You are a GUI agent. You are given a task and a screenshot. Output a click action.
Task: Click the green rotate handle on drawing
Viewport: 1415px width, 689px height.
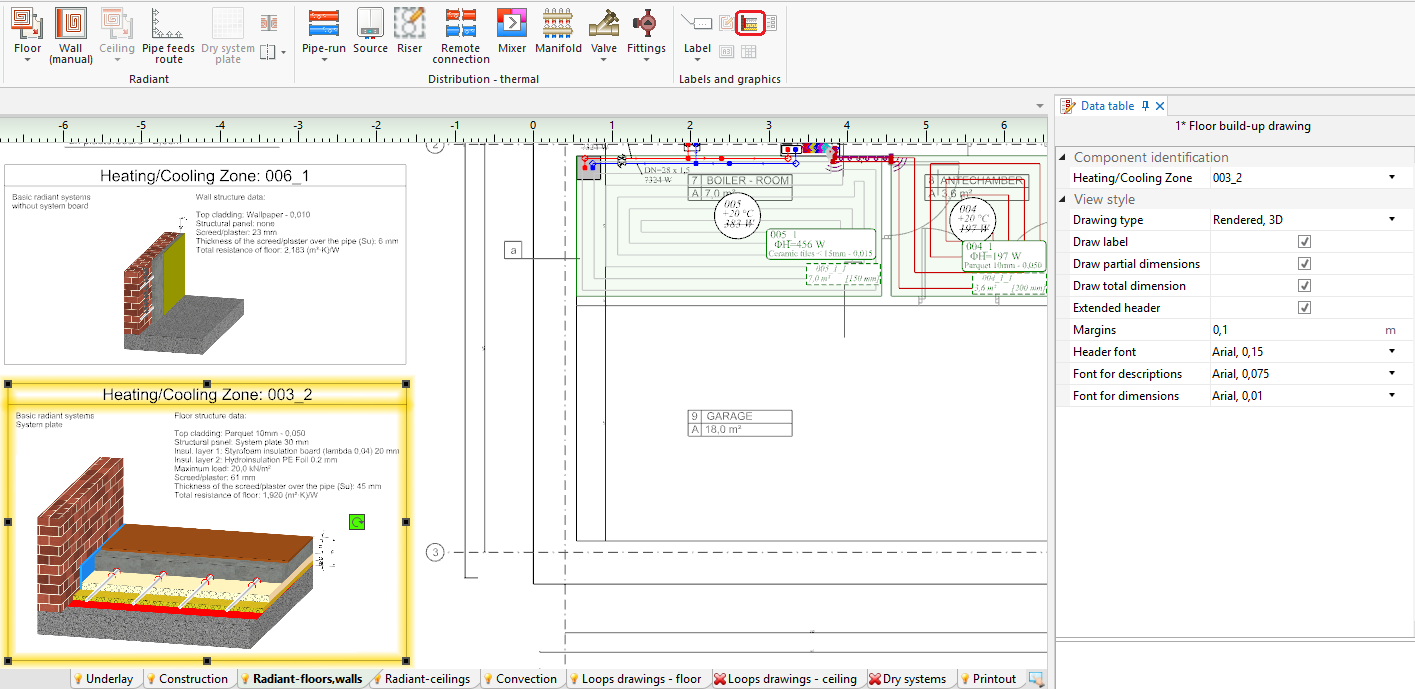(x=358, y=522)
